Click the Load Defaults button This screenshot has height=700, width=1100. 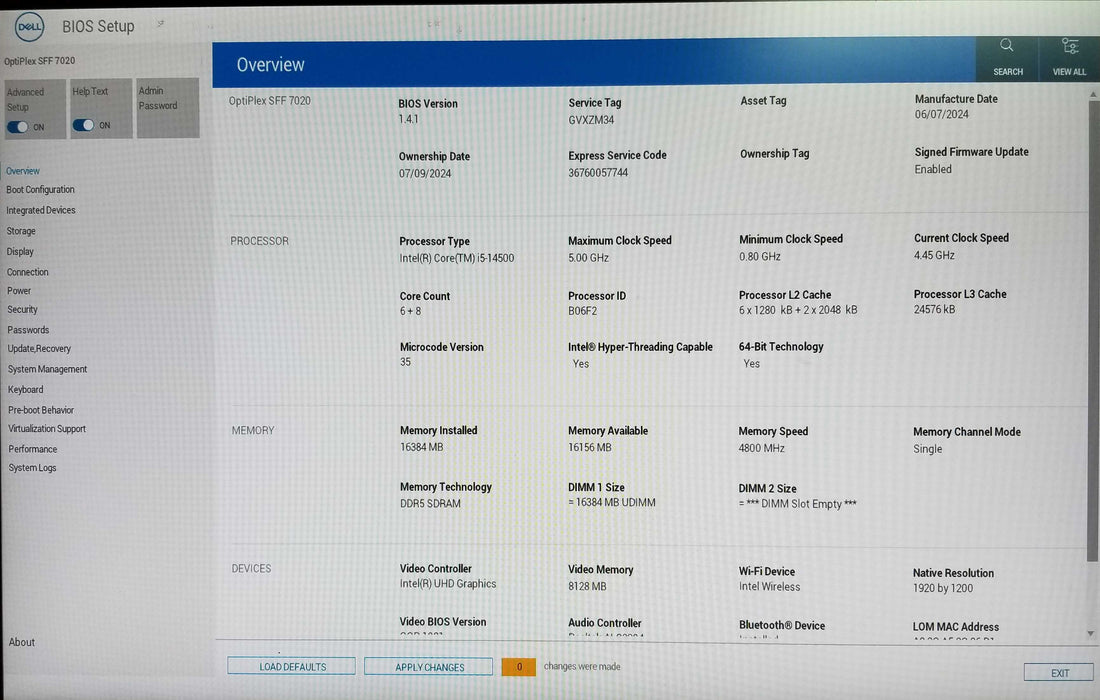291,666
